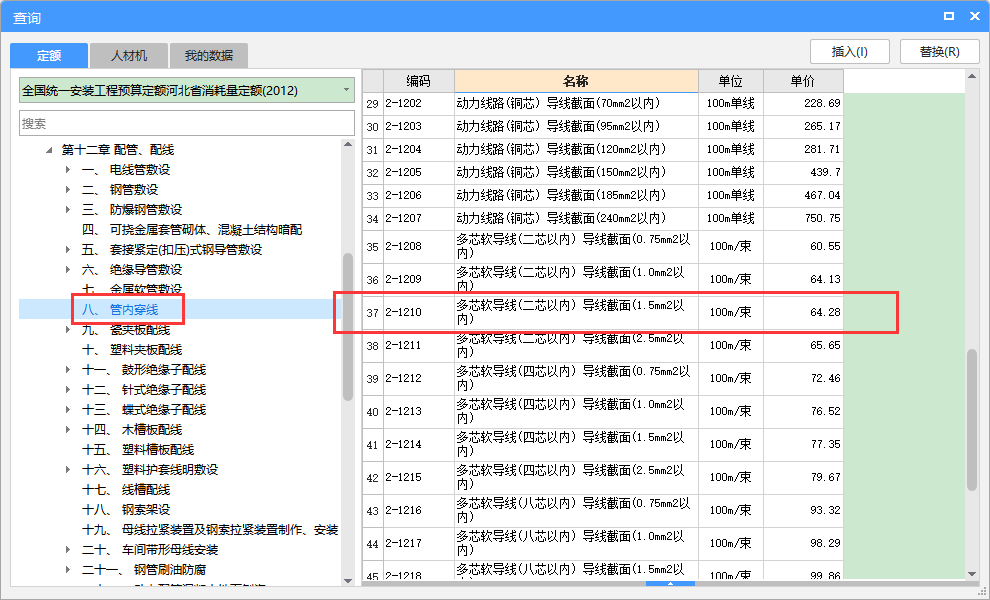The image size is (990, 600).
Task: Collapse 第十二章 配管、配线 node
Action: 49,150
